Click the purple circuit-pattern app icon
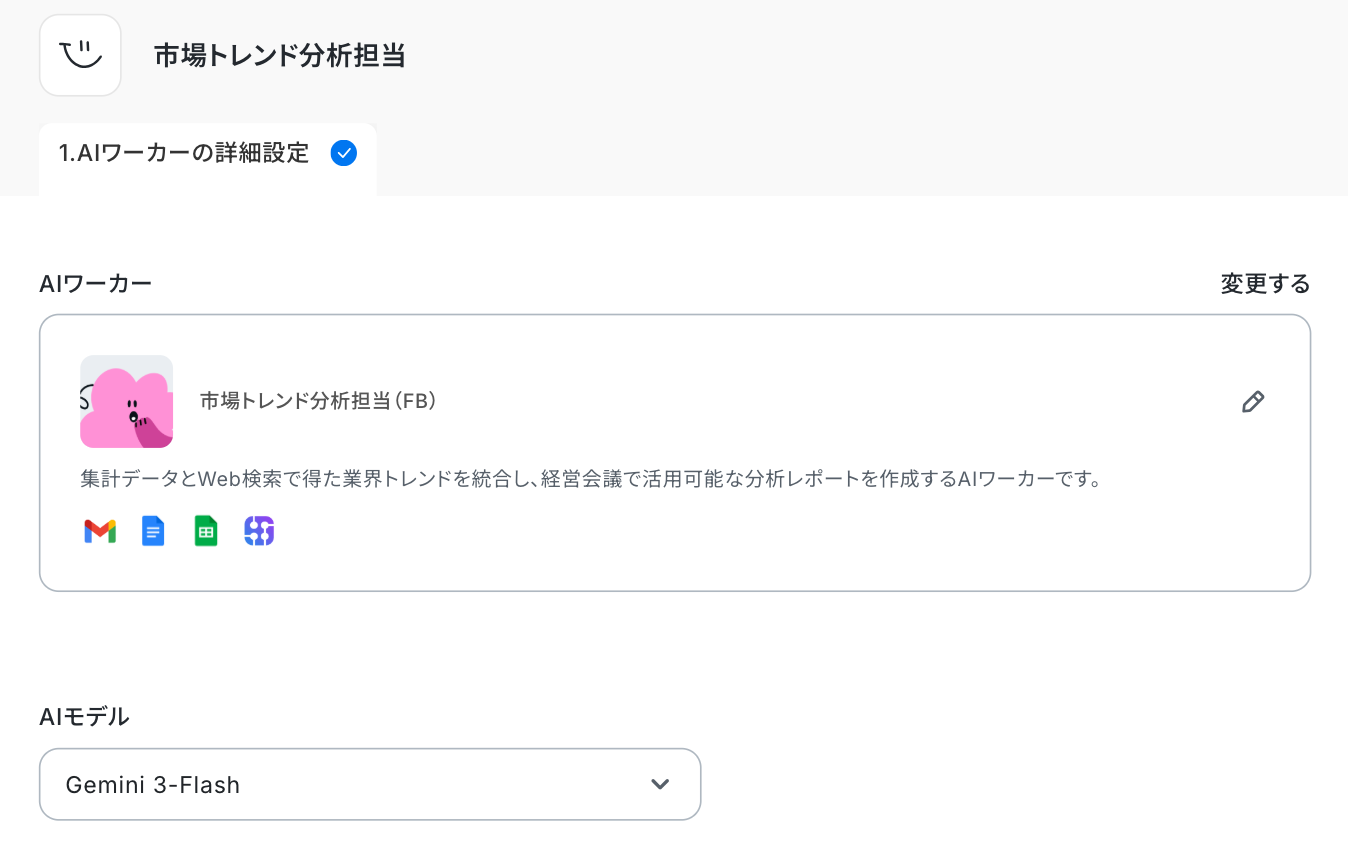1348x844 pixels. [x=259, y=531]
